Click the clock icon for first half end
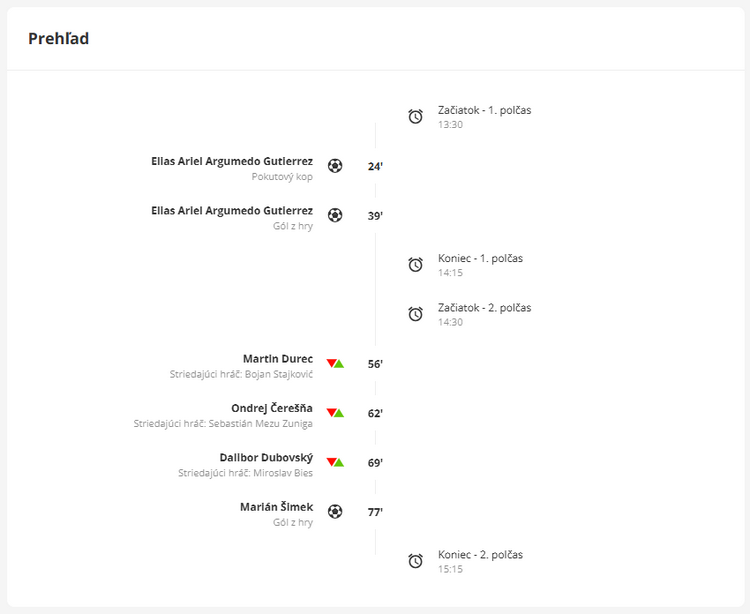 (x=416, y=265)
